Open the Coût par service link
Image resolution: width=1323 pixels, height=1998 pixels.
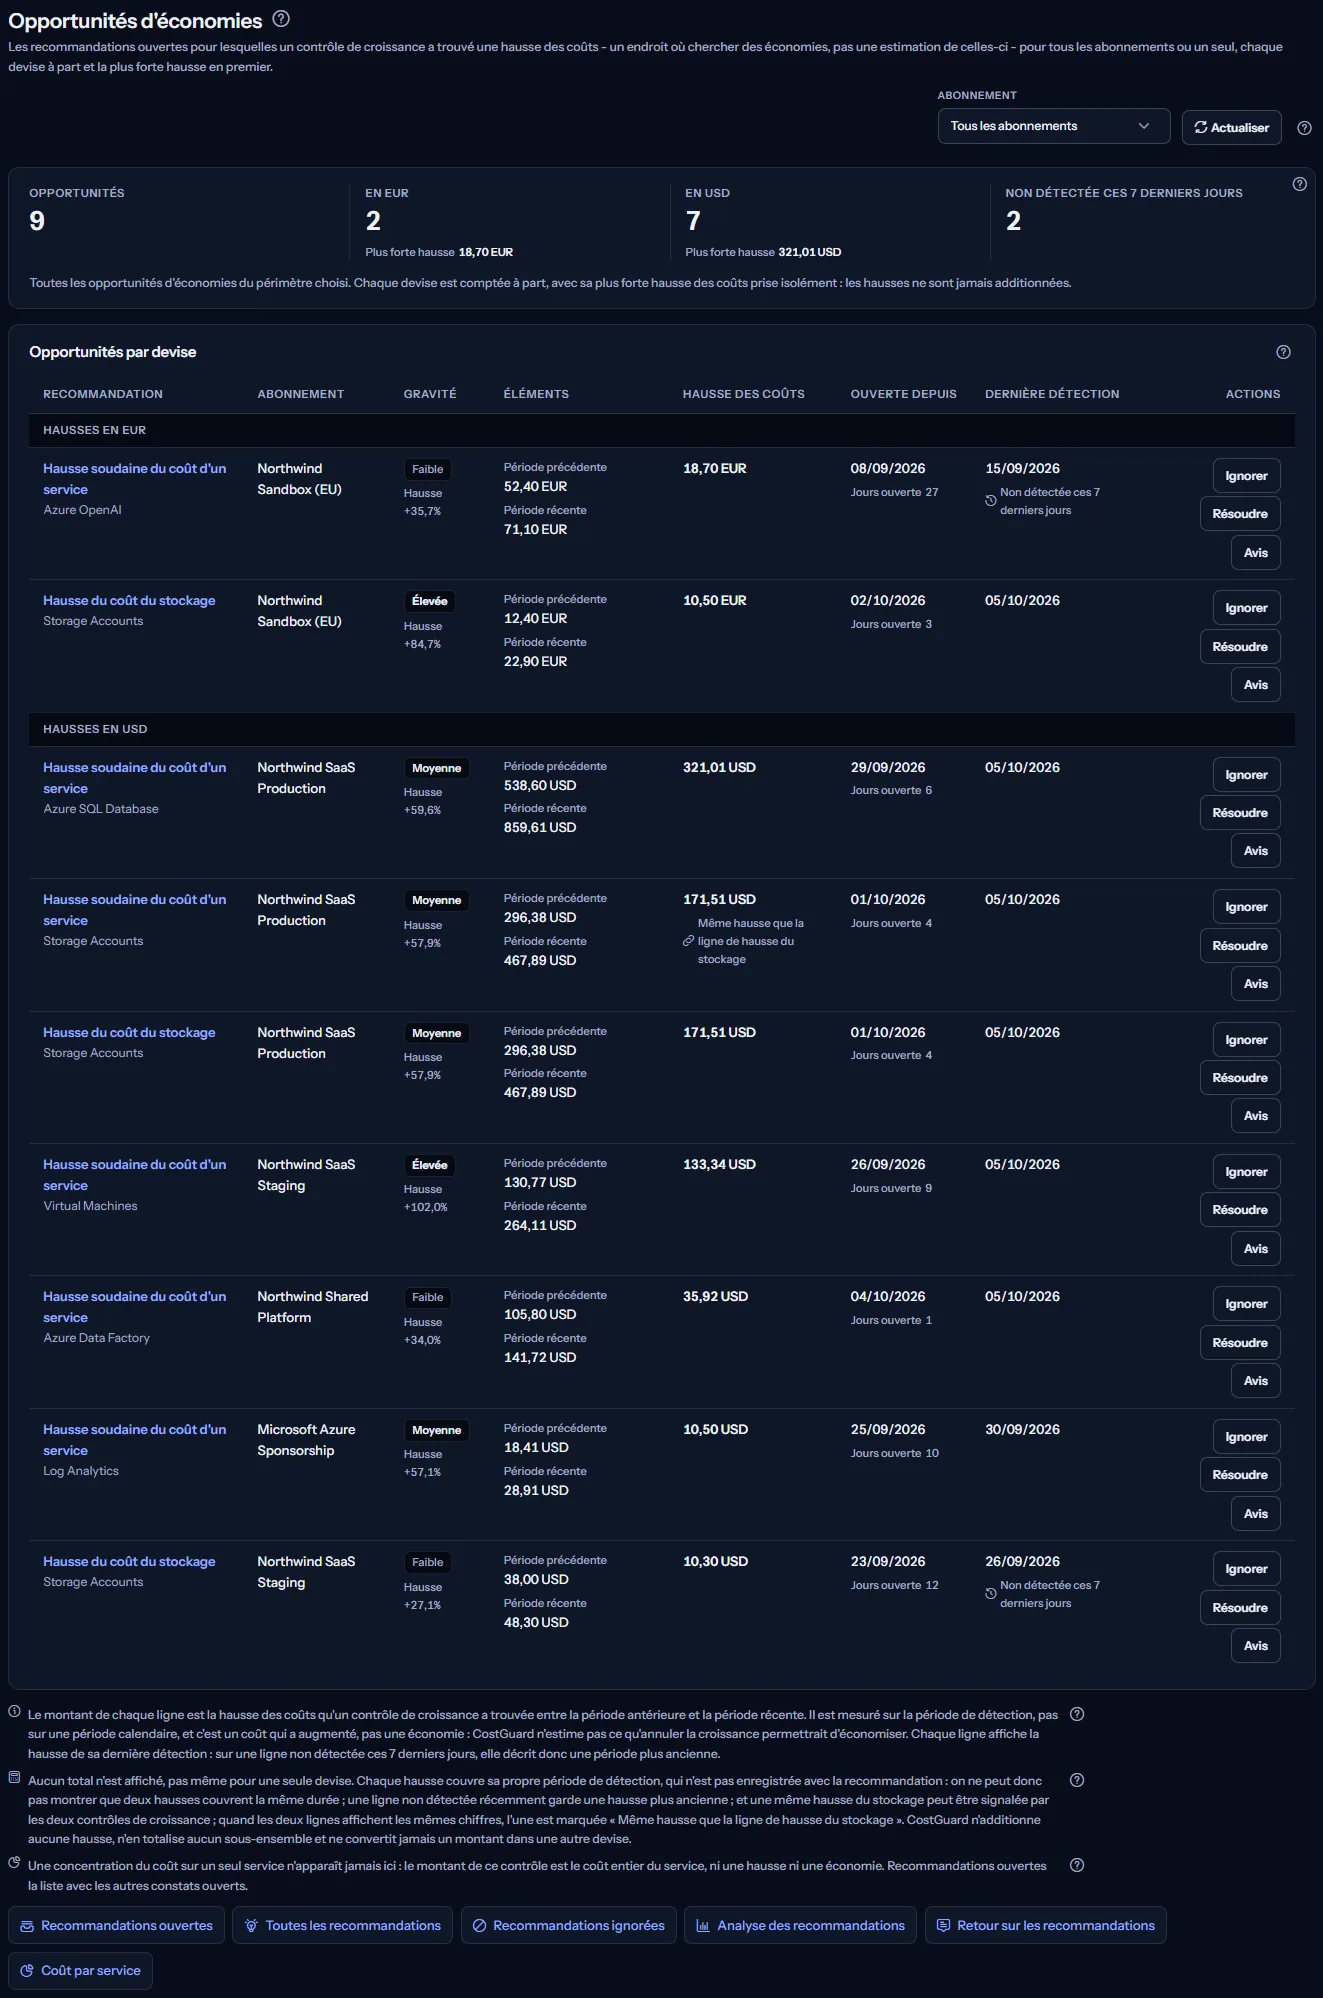pos(80,1970)
